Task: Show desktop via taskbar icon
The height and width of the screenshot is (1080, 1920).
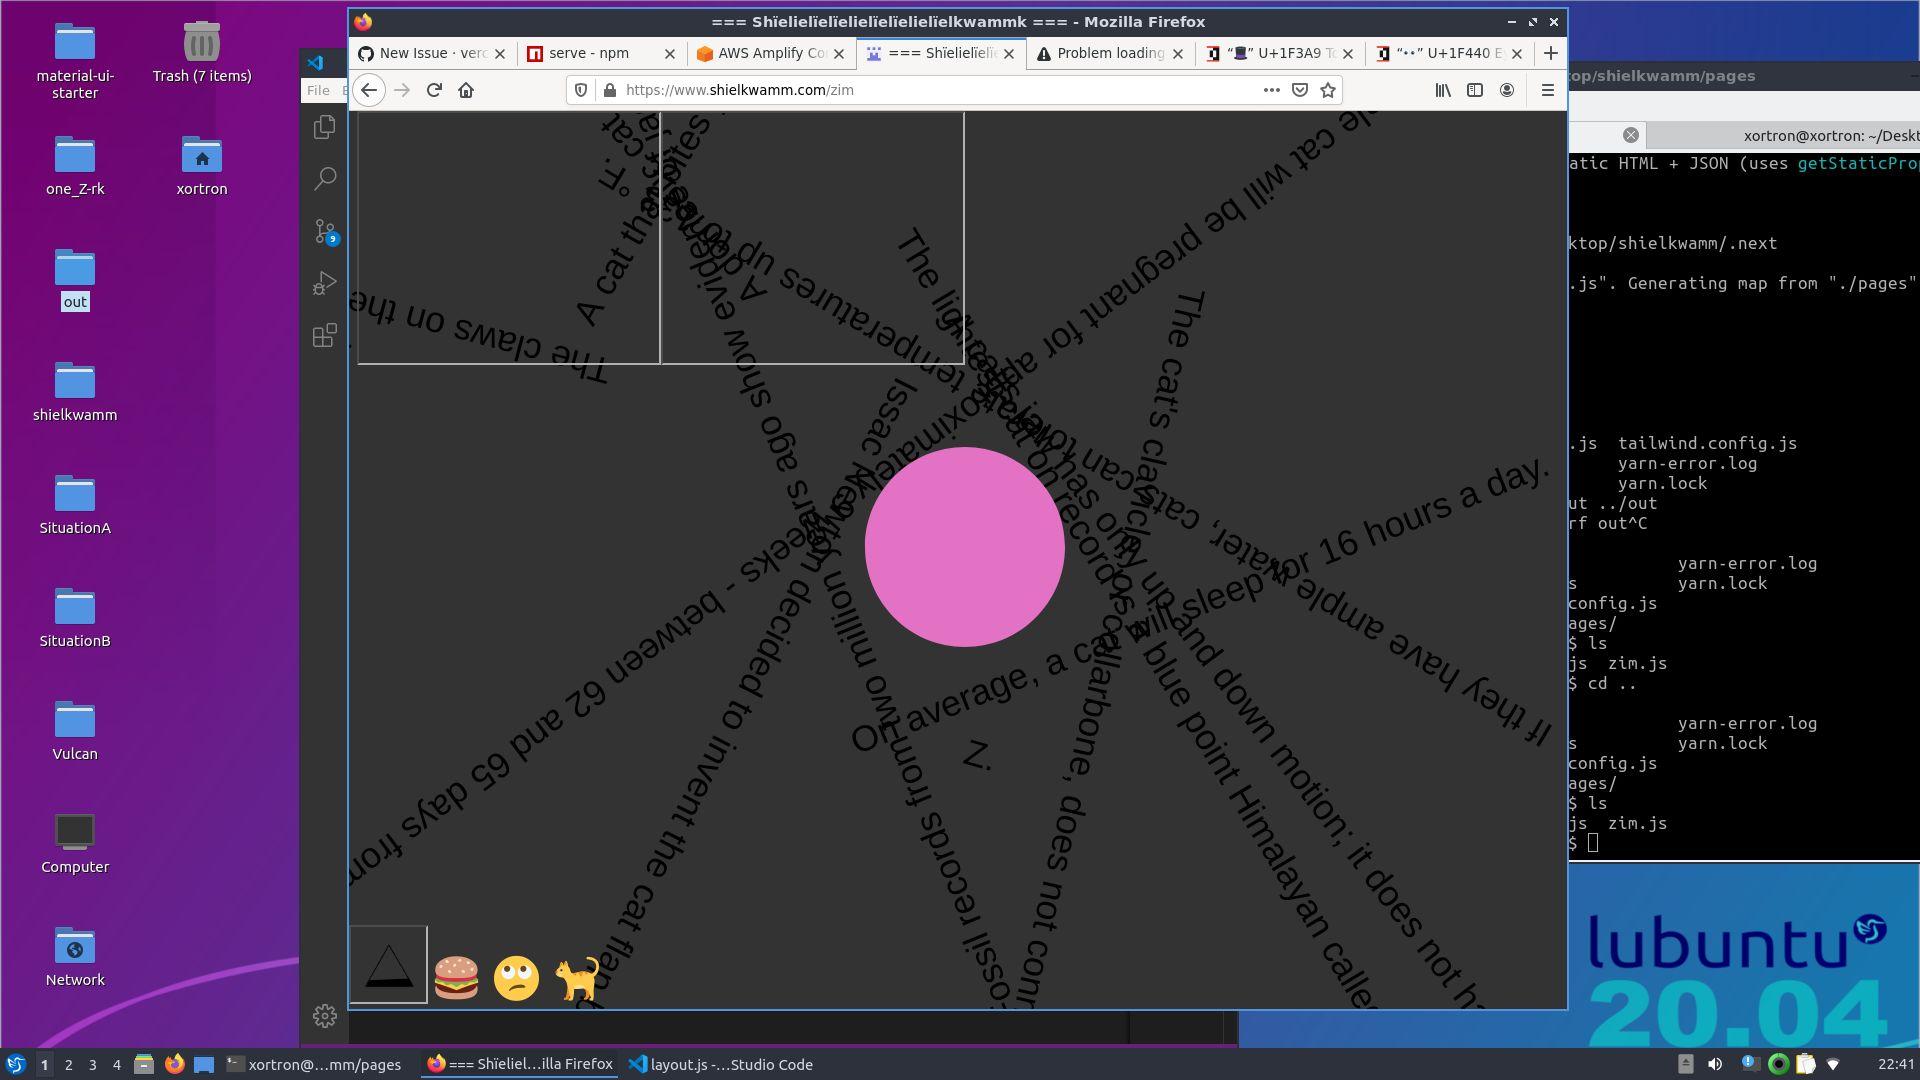Action: 204,1064
